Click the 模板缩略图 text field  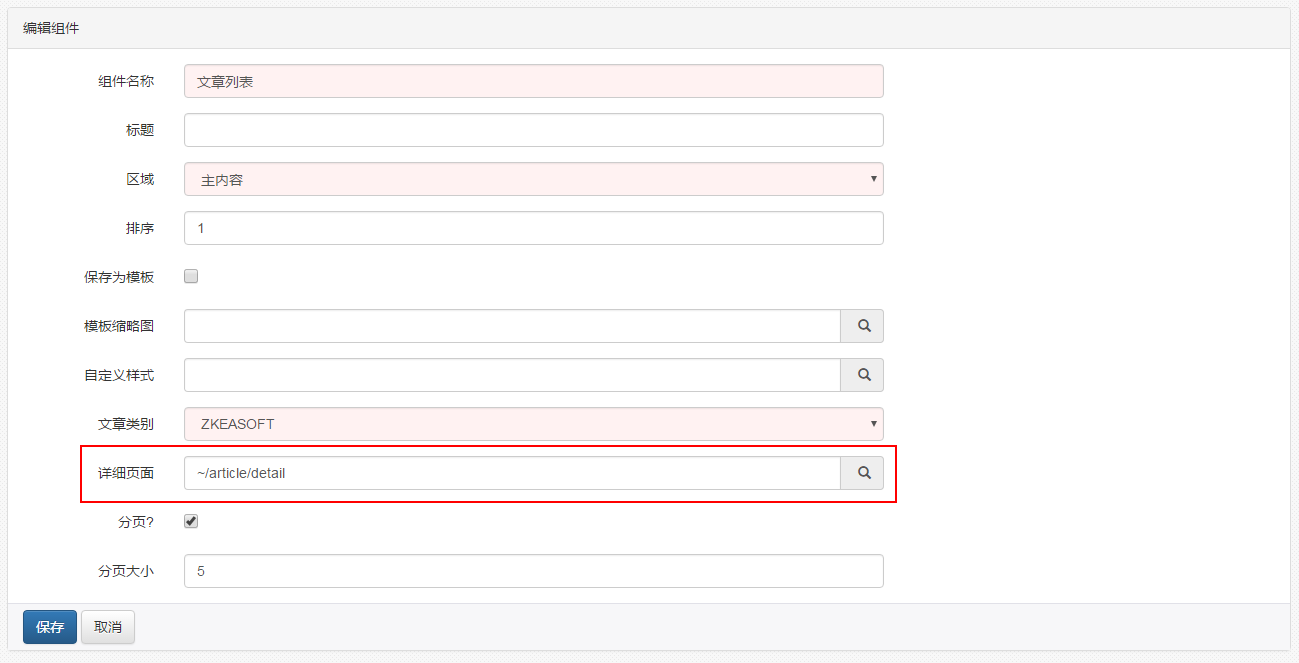click(x=512, y=326)
